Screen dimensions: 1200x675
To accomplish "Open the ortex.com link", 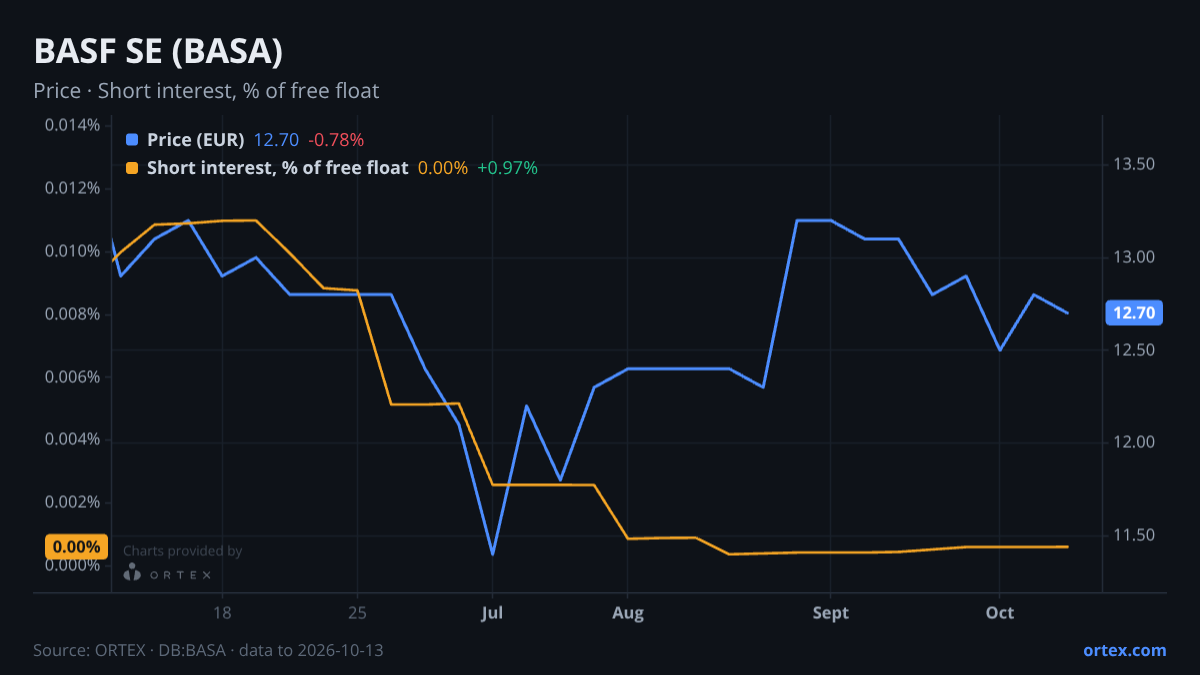I will (1125, 650).
